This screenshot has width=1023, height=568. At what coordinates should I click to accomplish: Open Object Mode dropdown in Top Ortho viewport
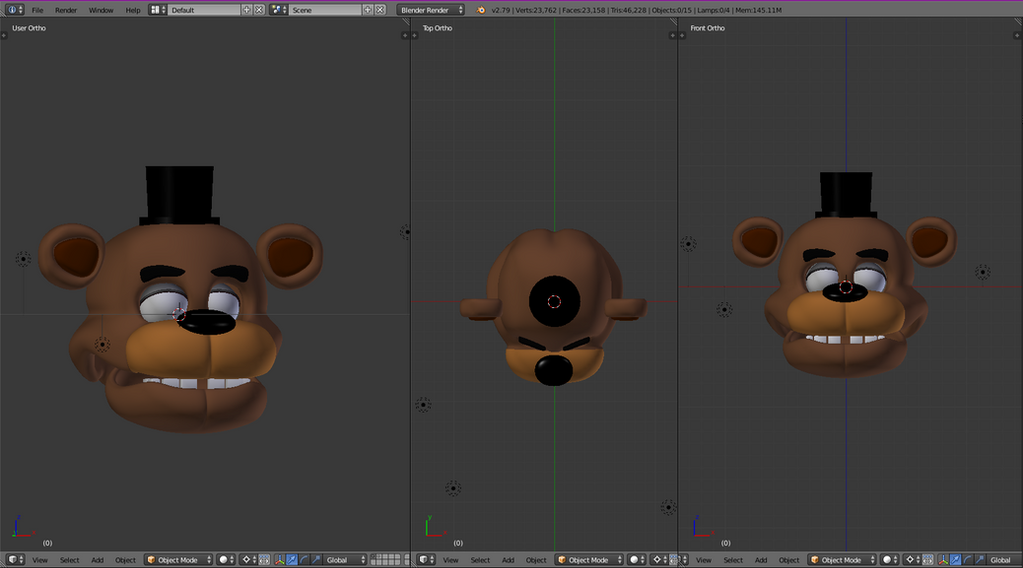(x=589, y=560)
